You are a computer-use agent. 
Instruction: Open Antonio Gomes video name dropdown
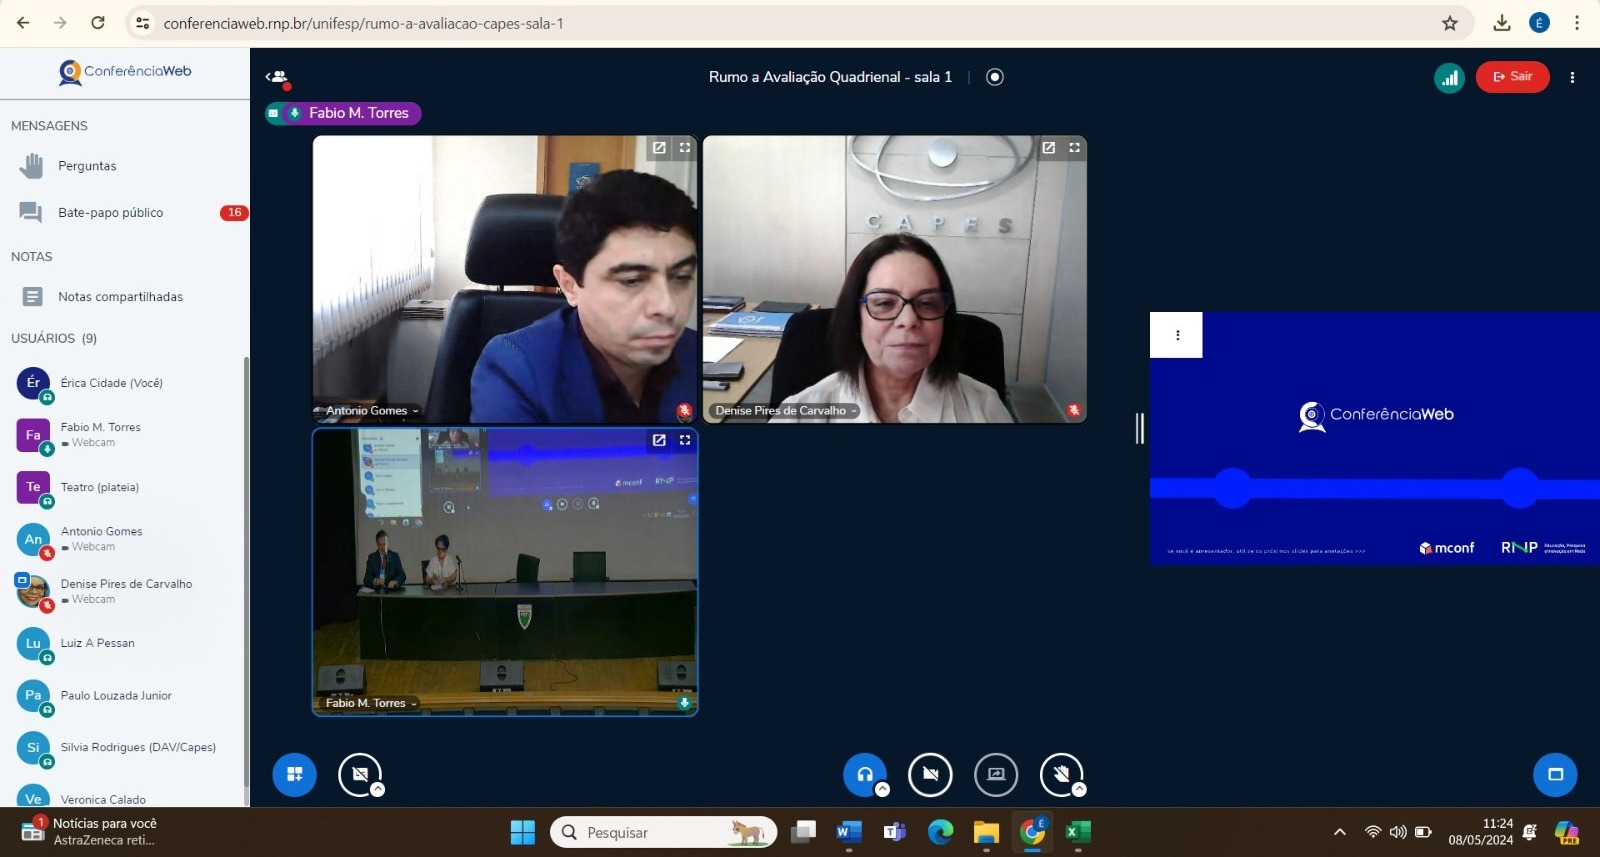(372, 411)
